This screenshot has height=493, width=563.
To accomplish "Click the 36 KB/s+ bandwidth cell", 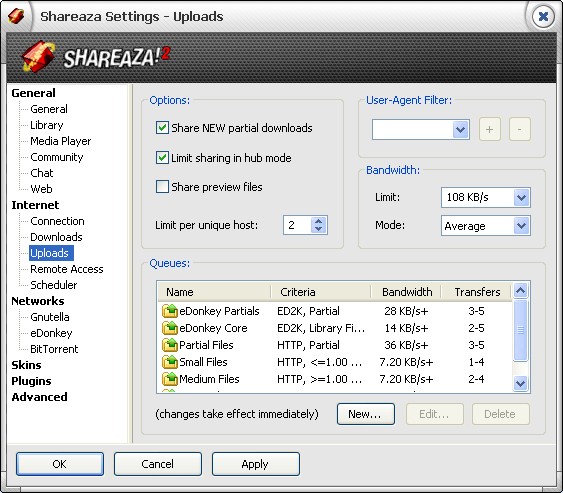I will pos(406,345).
